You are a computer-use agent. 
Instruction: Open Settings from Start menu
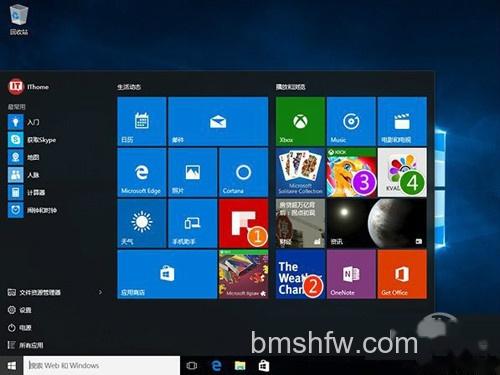[19, 310]
